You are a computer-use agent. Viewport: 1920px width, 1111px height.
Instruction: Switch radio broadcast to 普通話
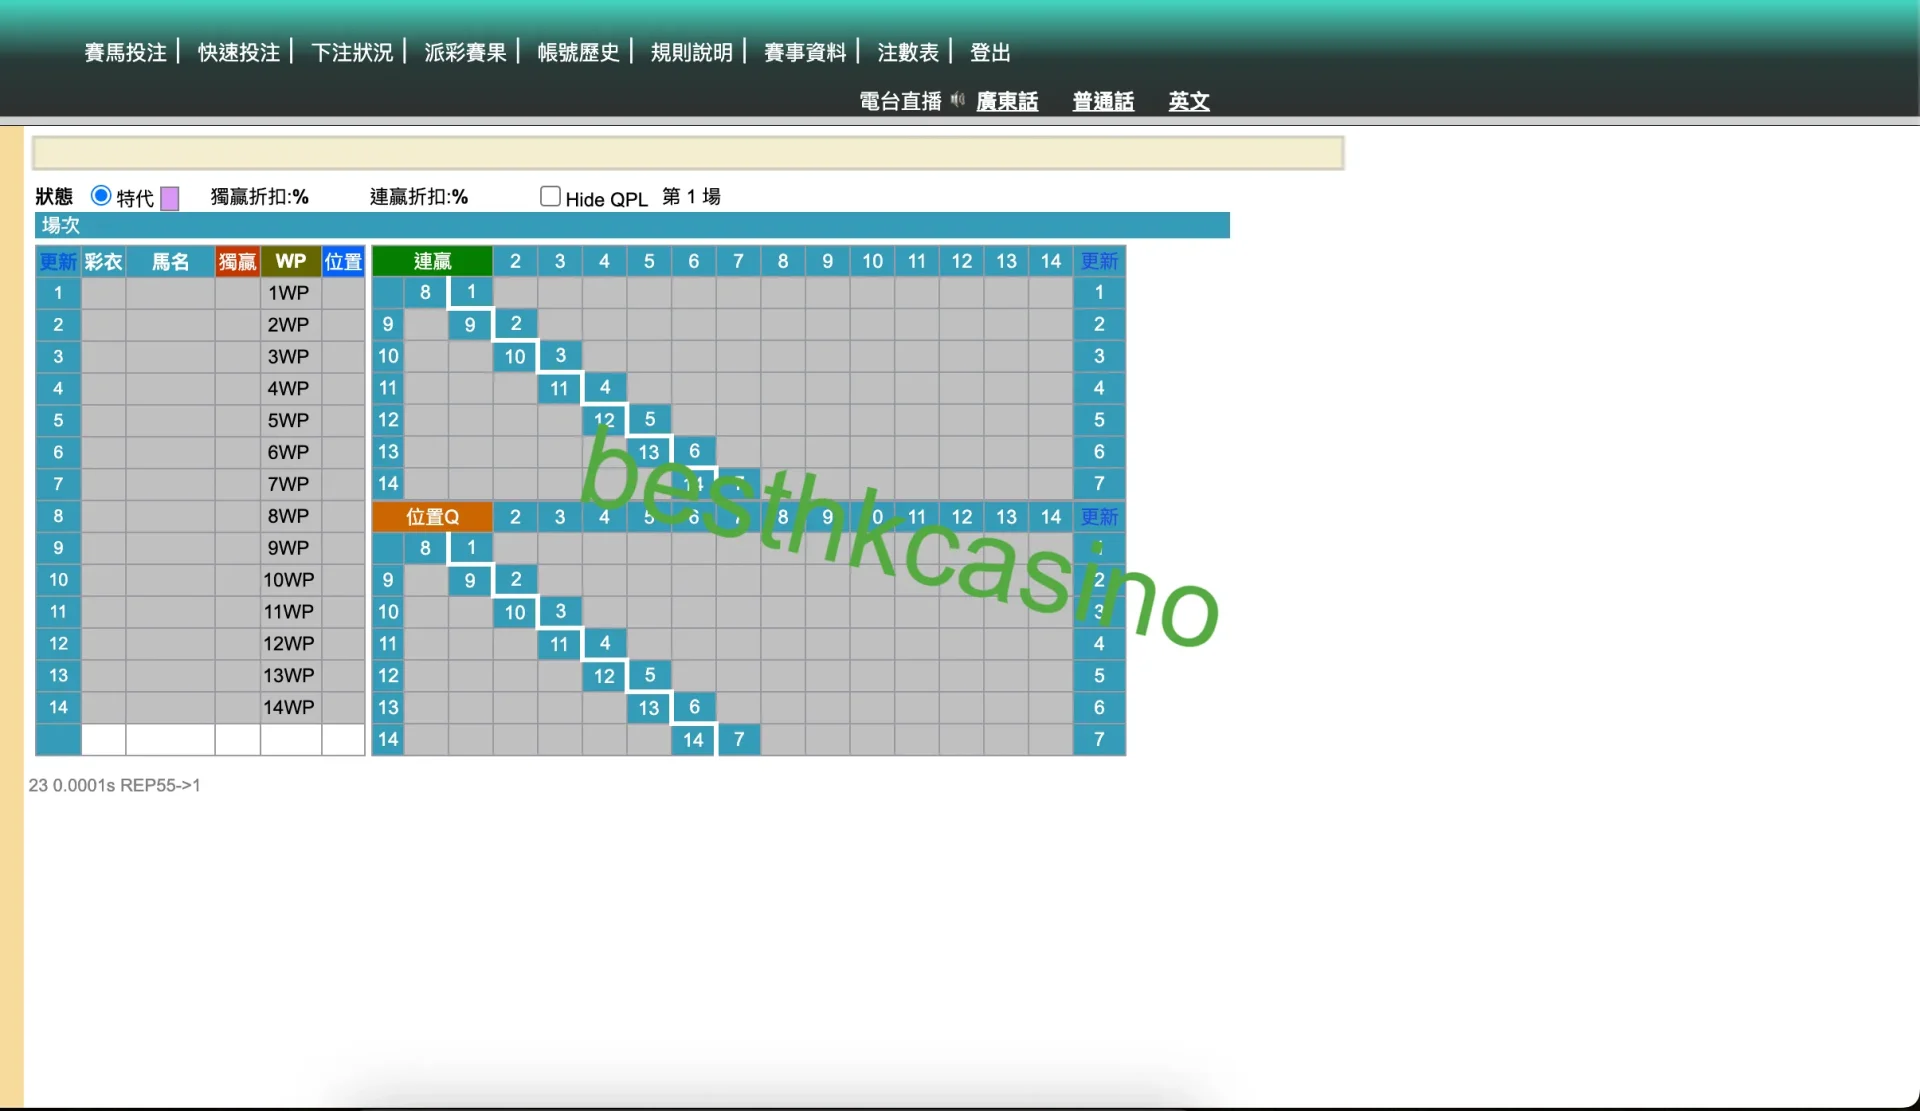1103,101
